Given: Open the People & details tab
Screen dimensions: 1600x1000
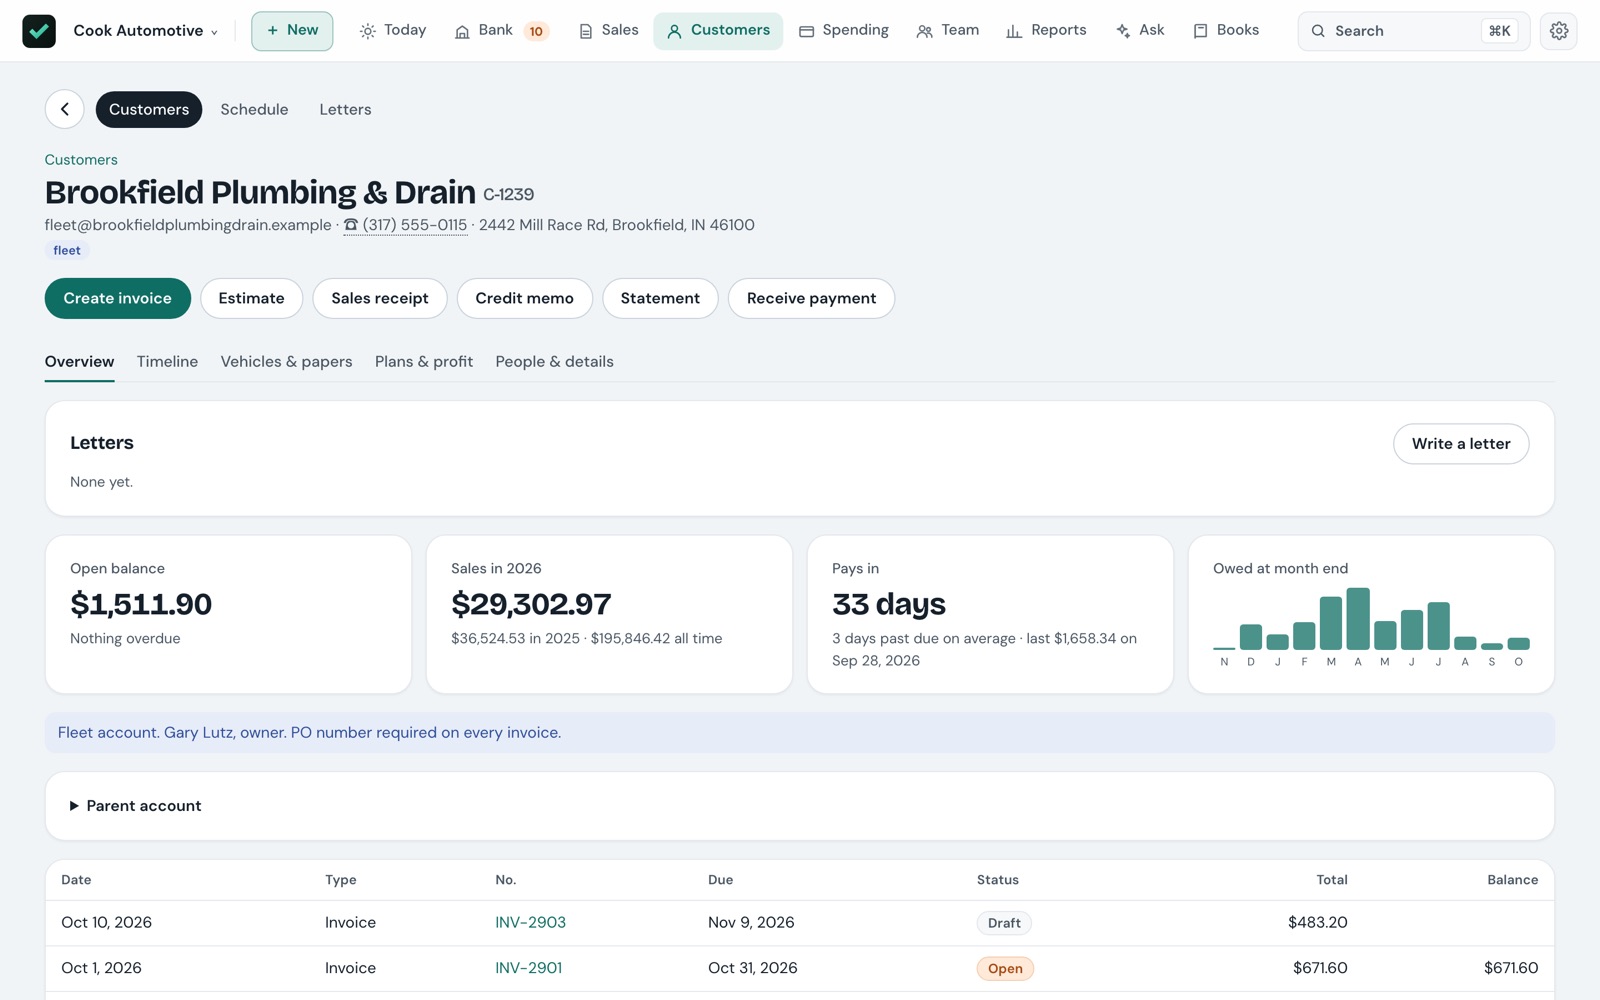Looking at the screenshot, I should click(555, 362).
